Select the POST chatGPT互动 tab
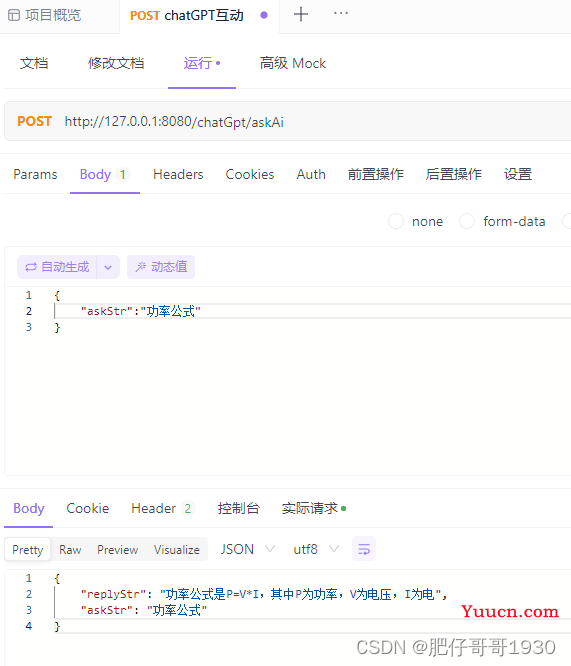Screen dimensions: 571x666 tap(187, 15)
